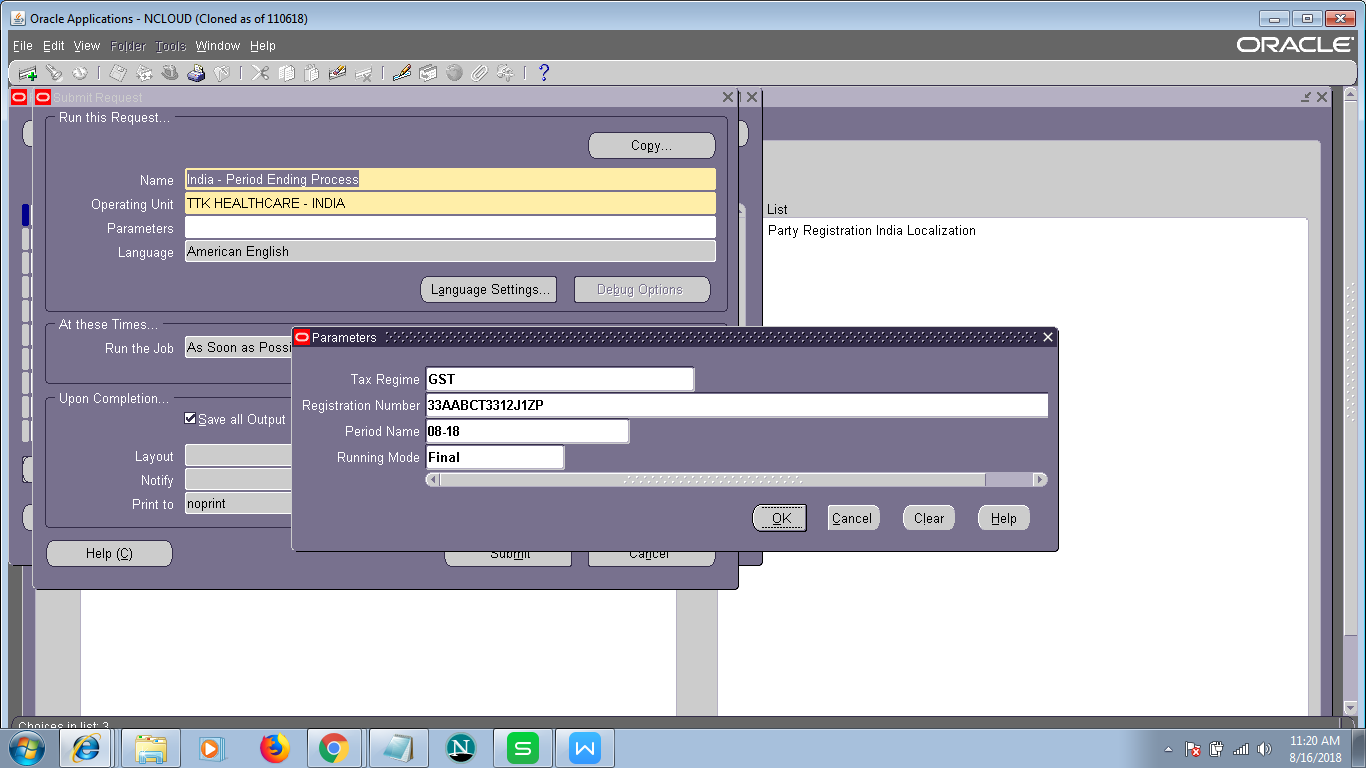Toggle the Save all Output checkbox

pos(191,419)
